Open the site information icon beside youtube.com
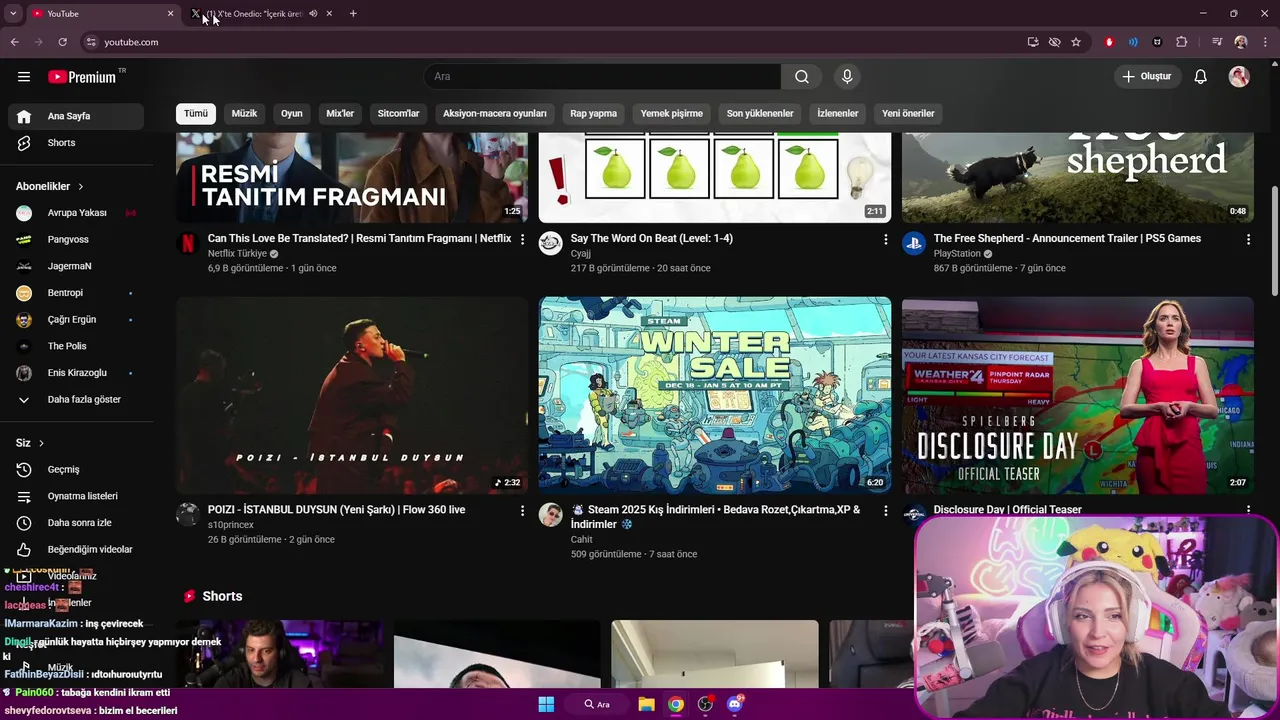This screenshot has height=720, width=1280. (x=91, y=42)
